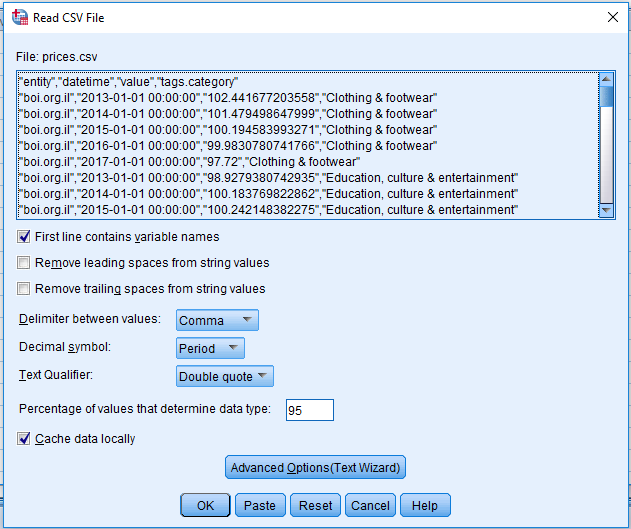Click the preview vertical scrollbar thumb
This screenshot has height=529, width=631.
606,97
